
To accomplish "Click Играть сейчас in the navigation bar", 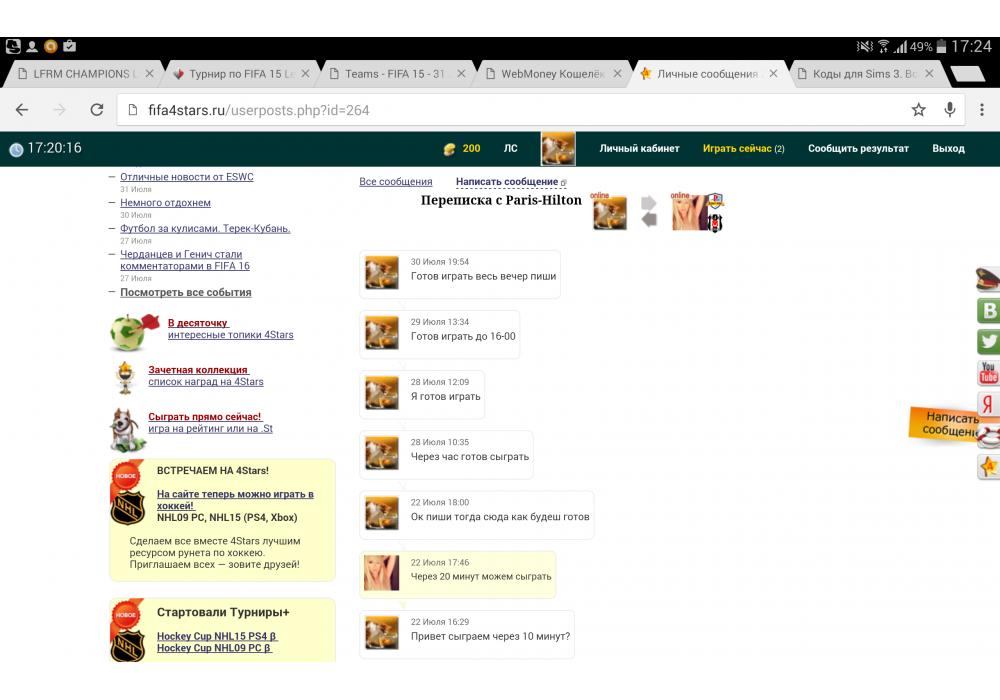I will point(737,149).
